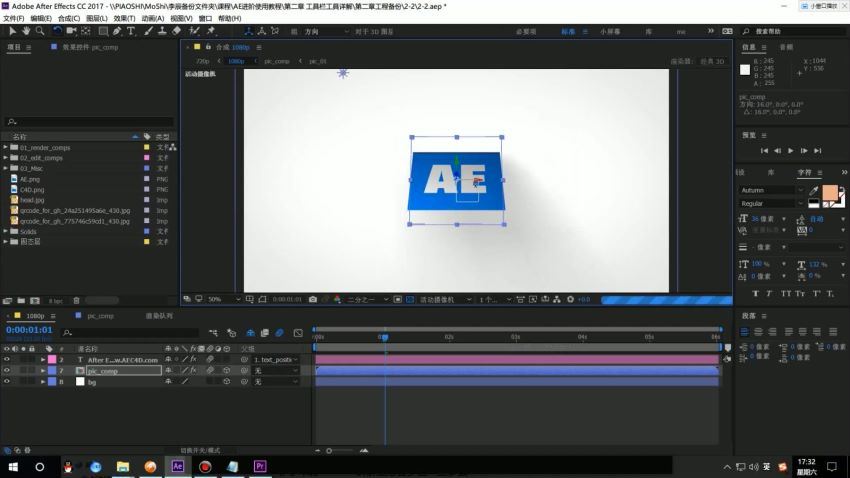Viewport: 850px width, 478px height.
Task: Select the Hand tool
Action: (x=25, y=31)
